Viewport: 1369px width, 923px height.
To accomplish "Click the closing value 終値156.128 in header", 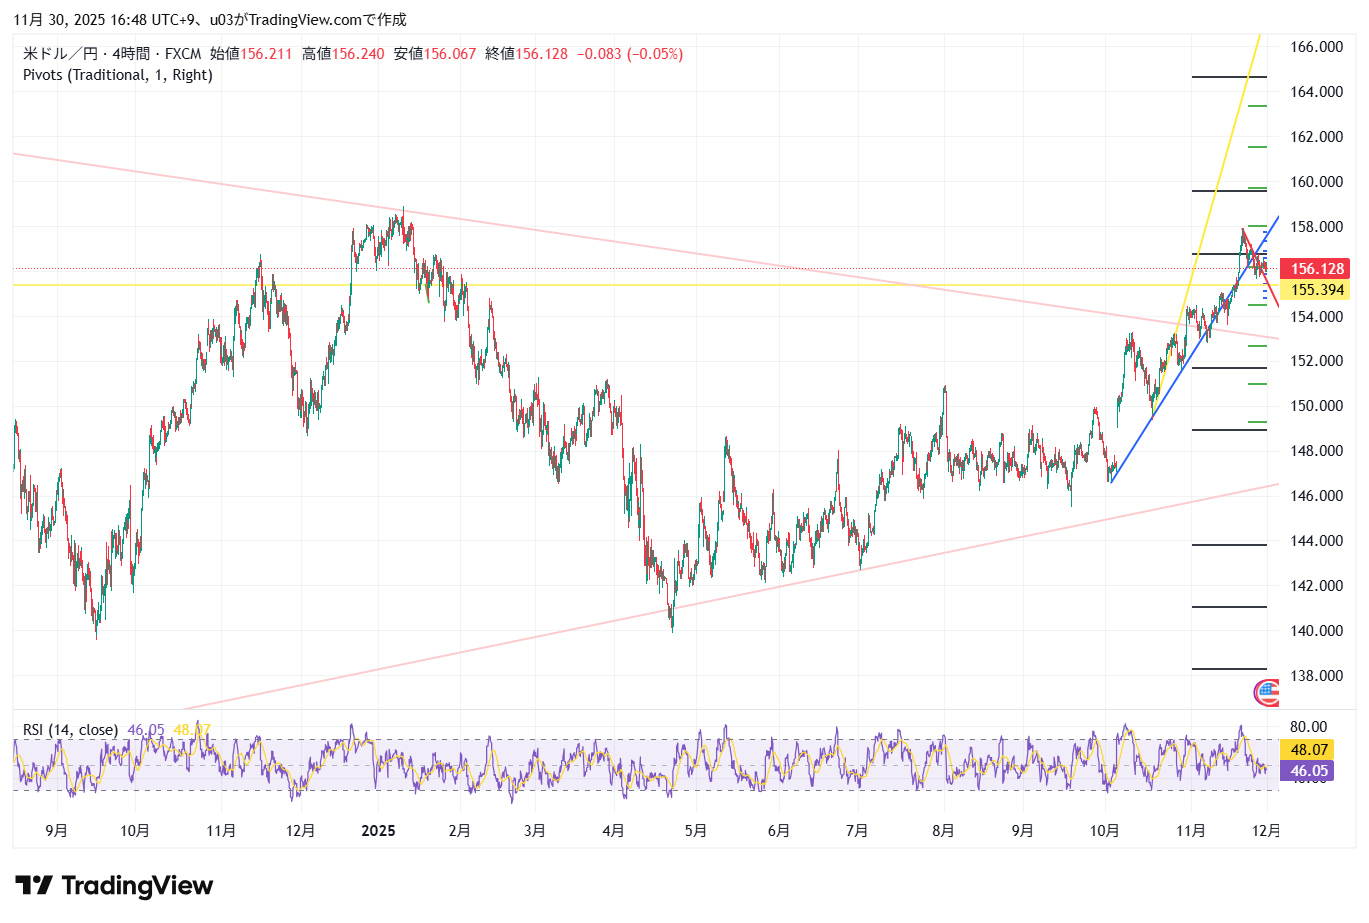I will point(526,54).
